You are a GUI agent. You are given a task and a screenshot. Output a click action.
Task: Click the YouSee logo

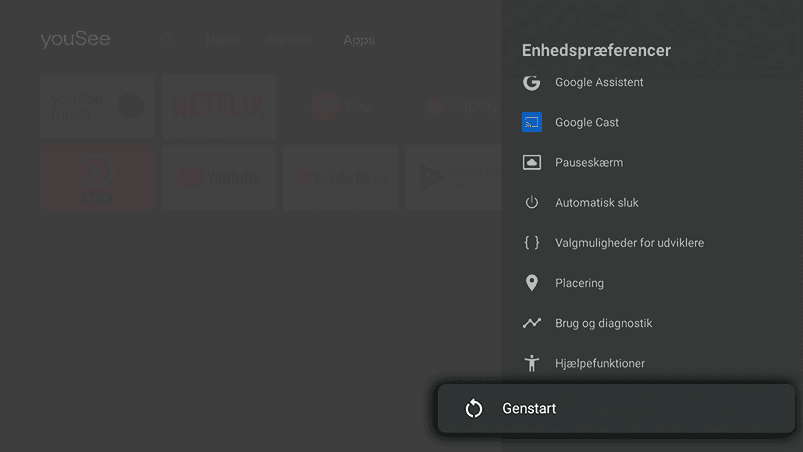(75, 40)
